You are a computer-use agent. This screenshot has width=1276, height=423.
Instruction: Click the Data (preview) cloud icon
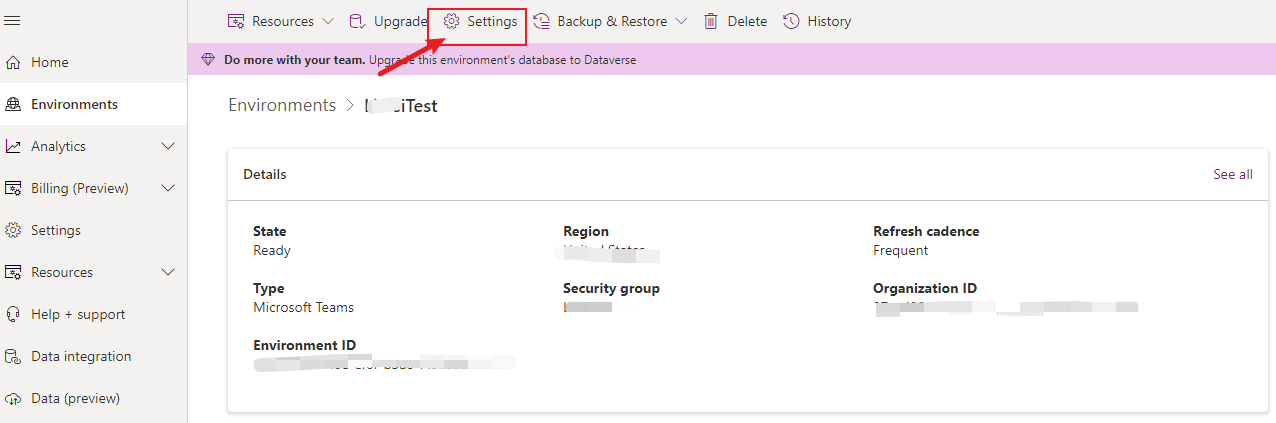(13, 398)
